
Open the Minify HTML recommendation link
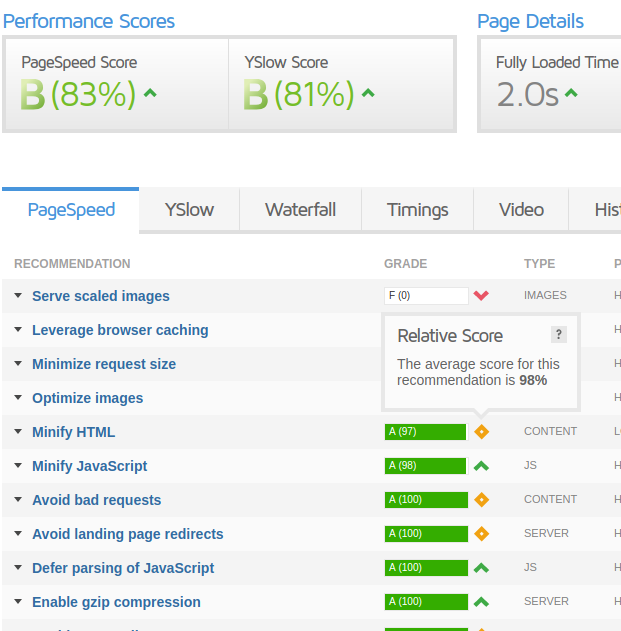(73, 432)
